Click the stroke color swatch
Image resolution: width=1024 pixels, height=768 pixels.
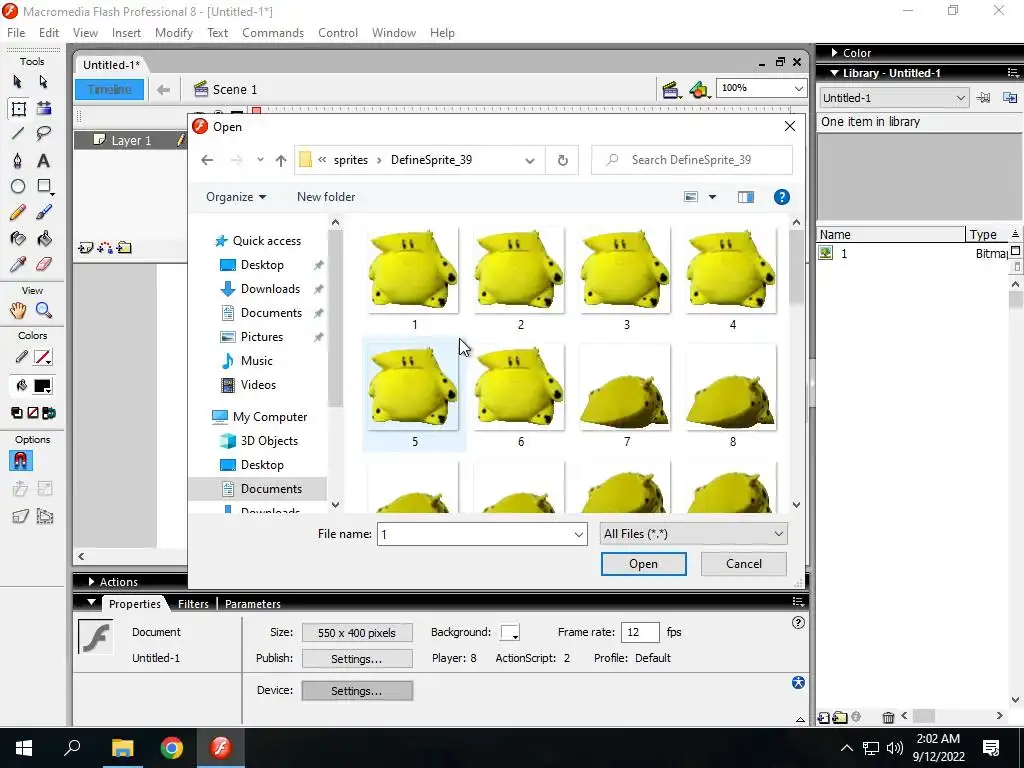point(42,357)
